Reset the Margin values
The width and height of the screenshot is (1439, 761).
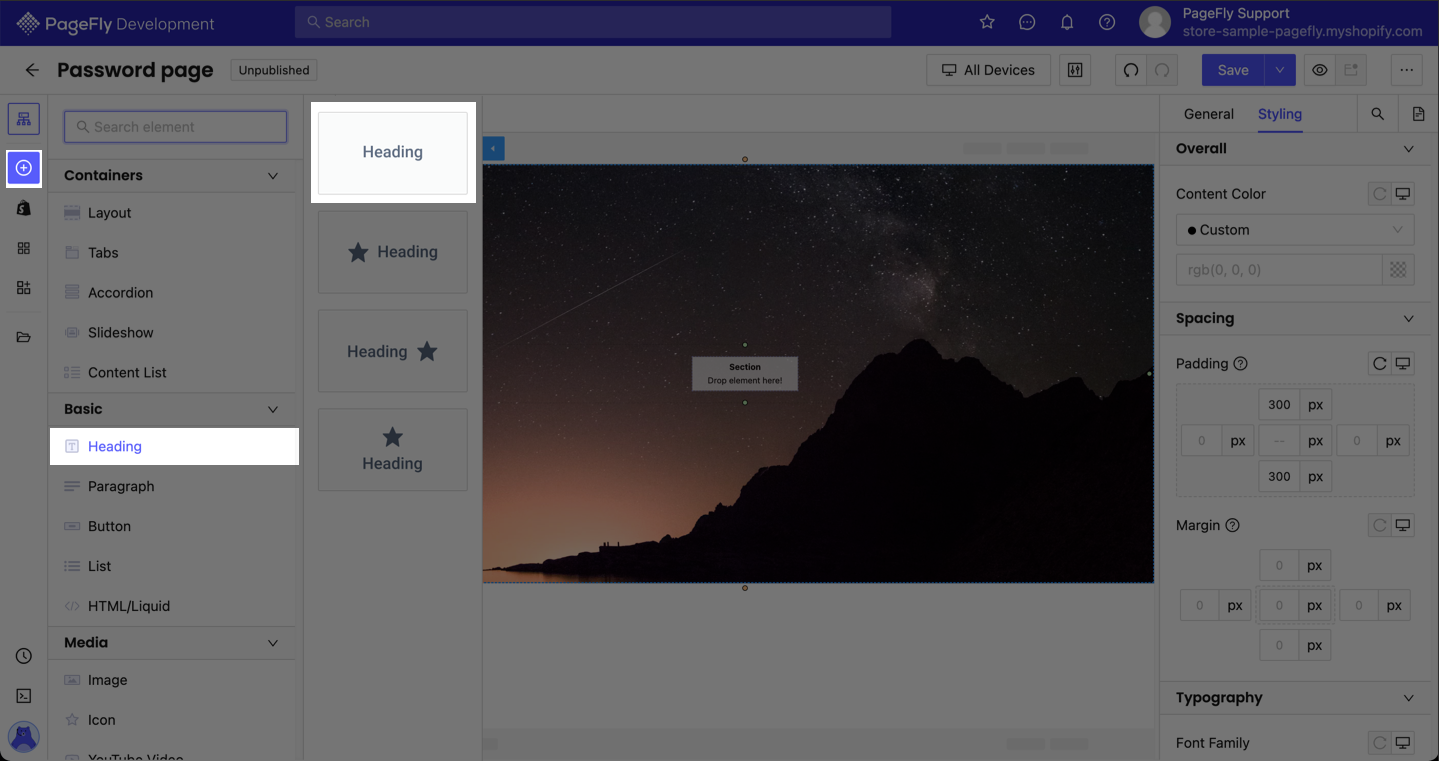(x=1380, y=526)
